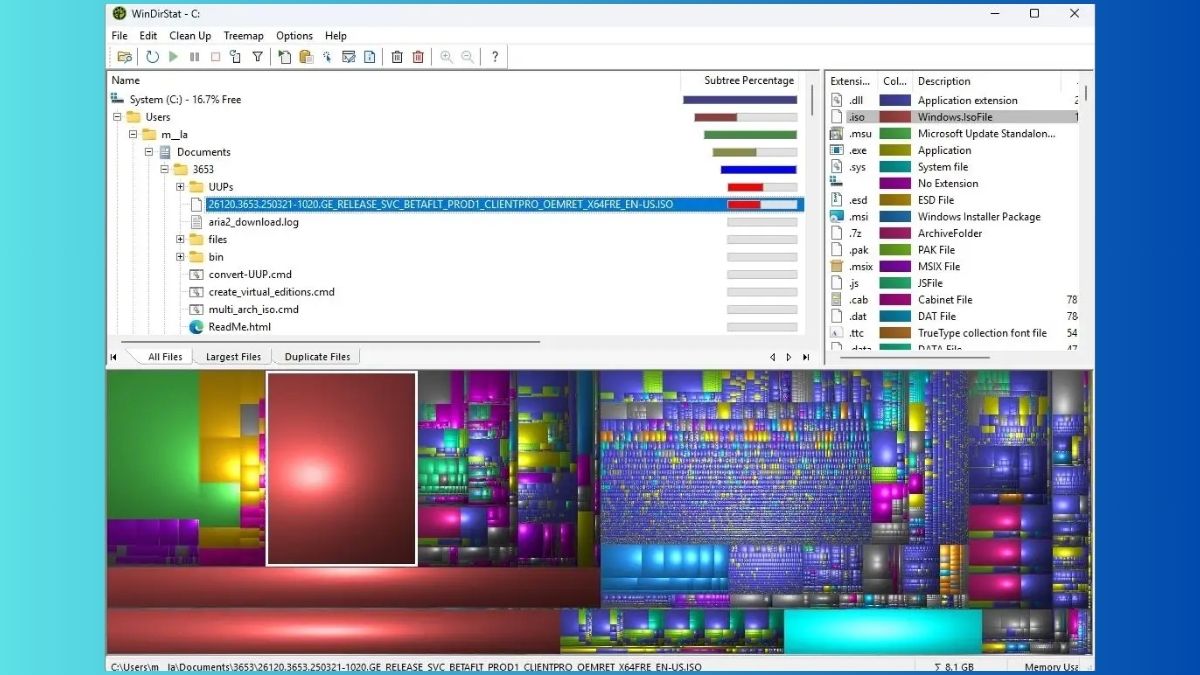Select the TrueType collection font file row
1200x675 pixels.
point(954,333)
